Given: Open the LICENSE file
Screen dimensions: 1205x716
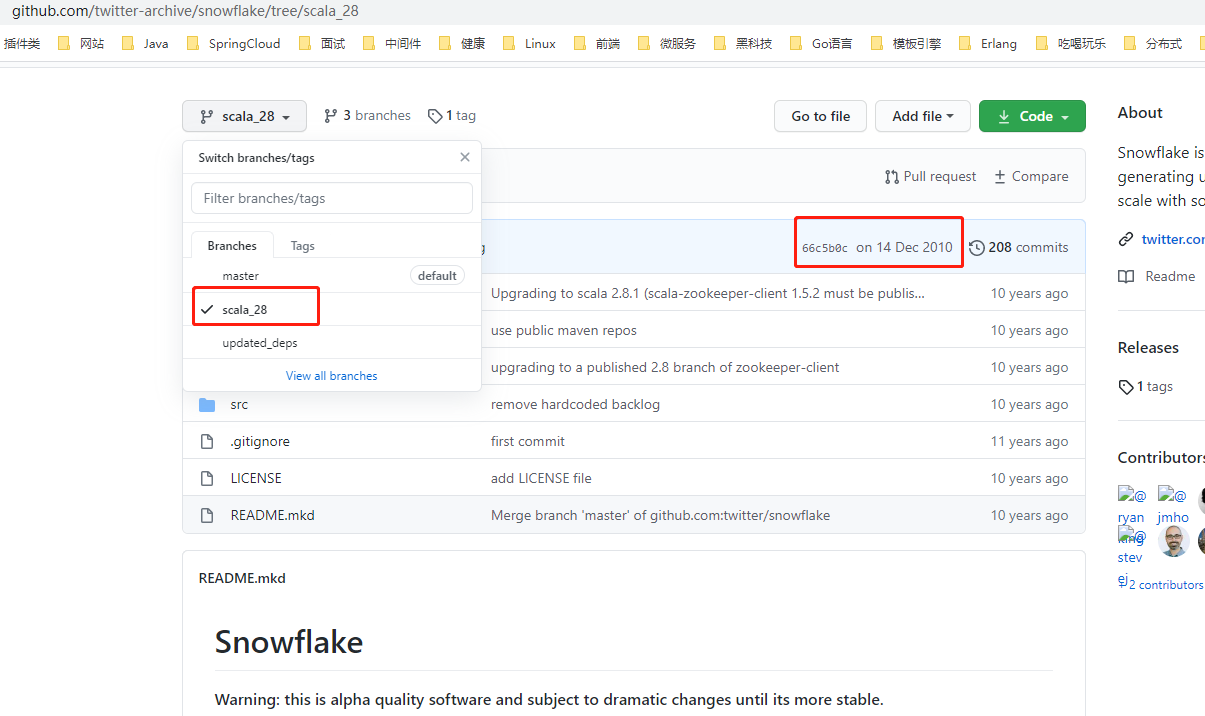Looking at the screenshot, I should 256,478.
